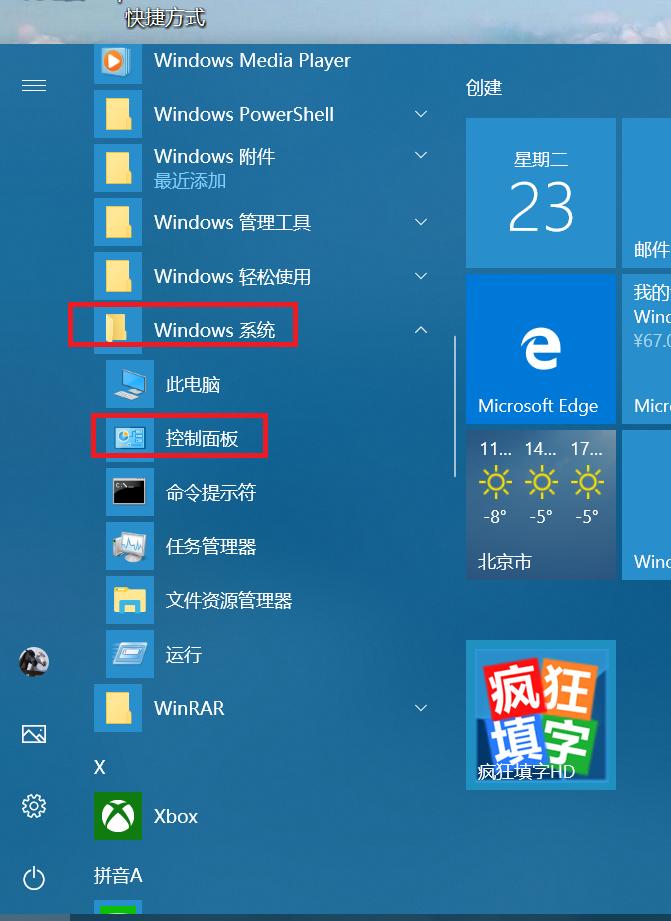Select 此电脑 label
The width and height of the screenshot is (671, 921).
tap(193, 385)
